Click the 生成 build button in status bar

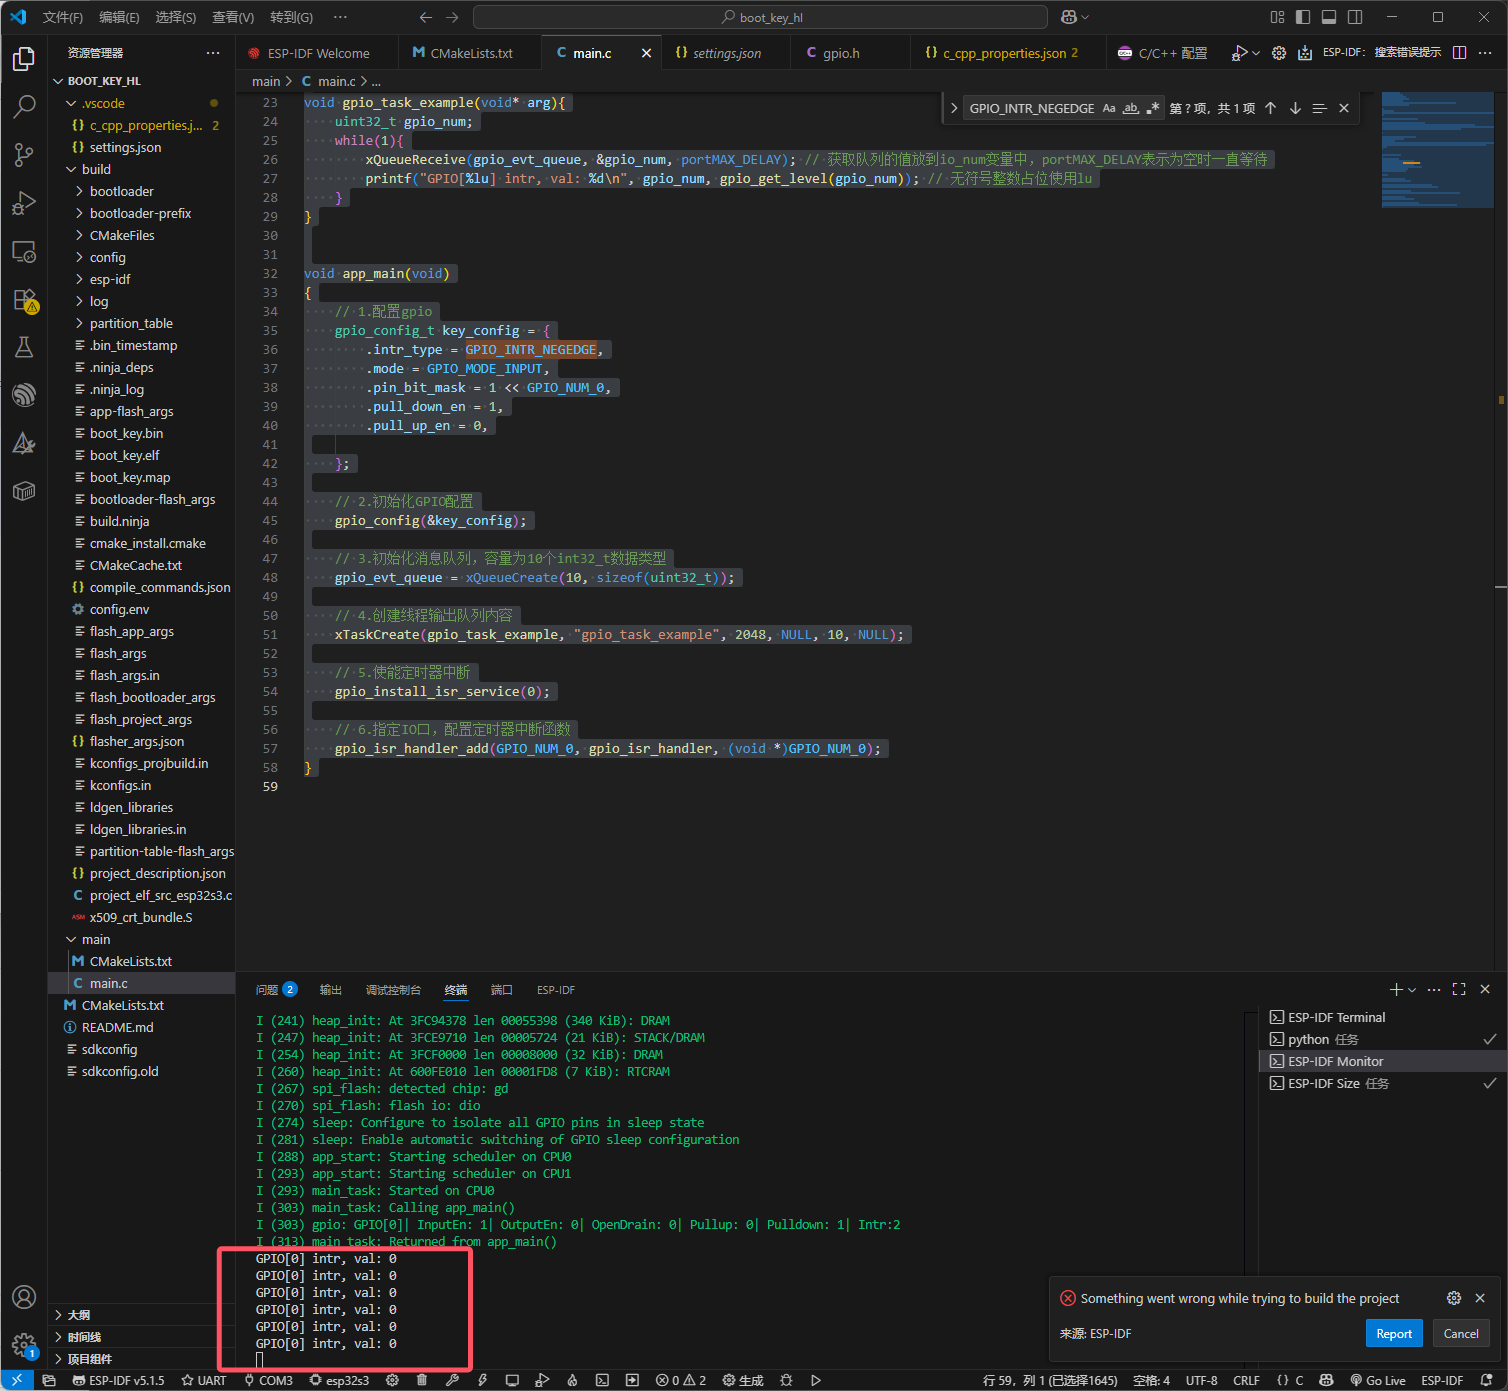[x=743, y=1380]
